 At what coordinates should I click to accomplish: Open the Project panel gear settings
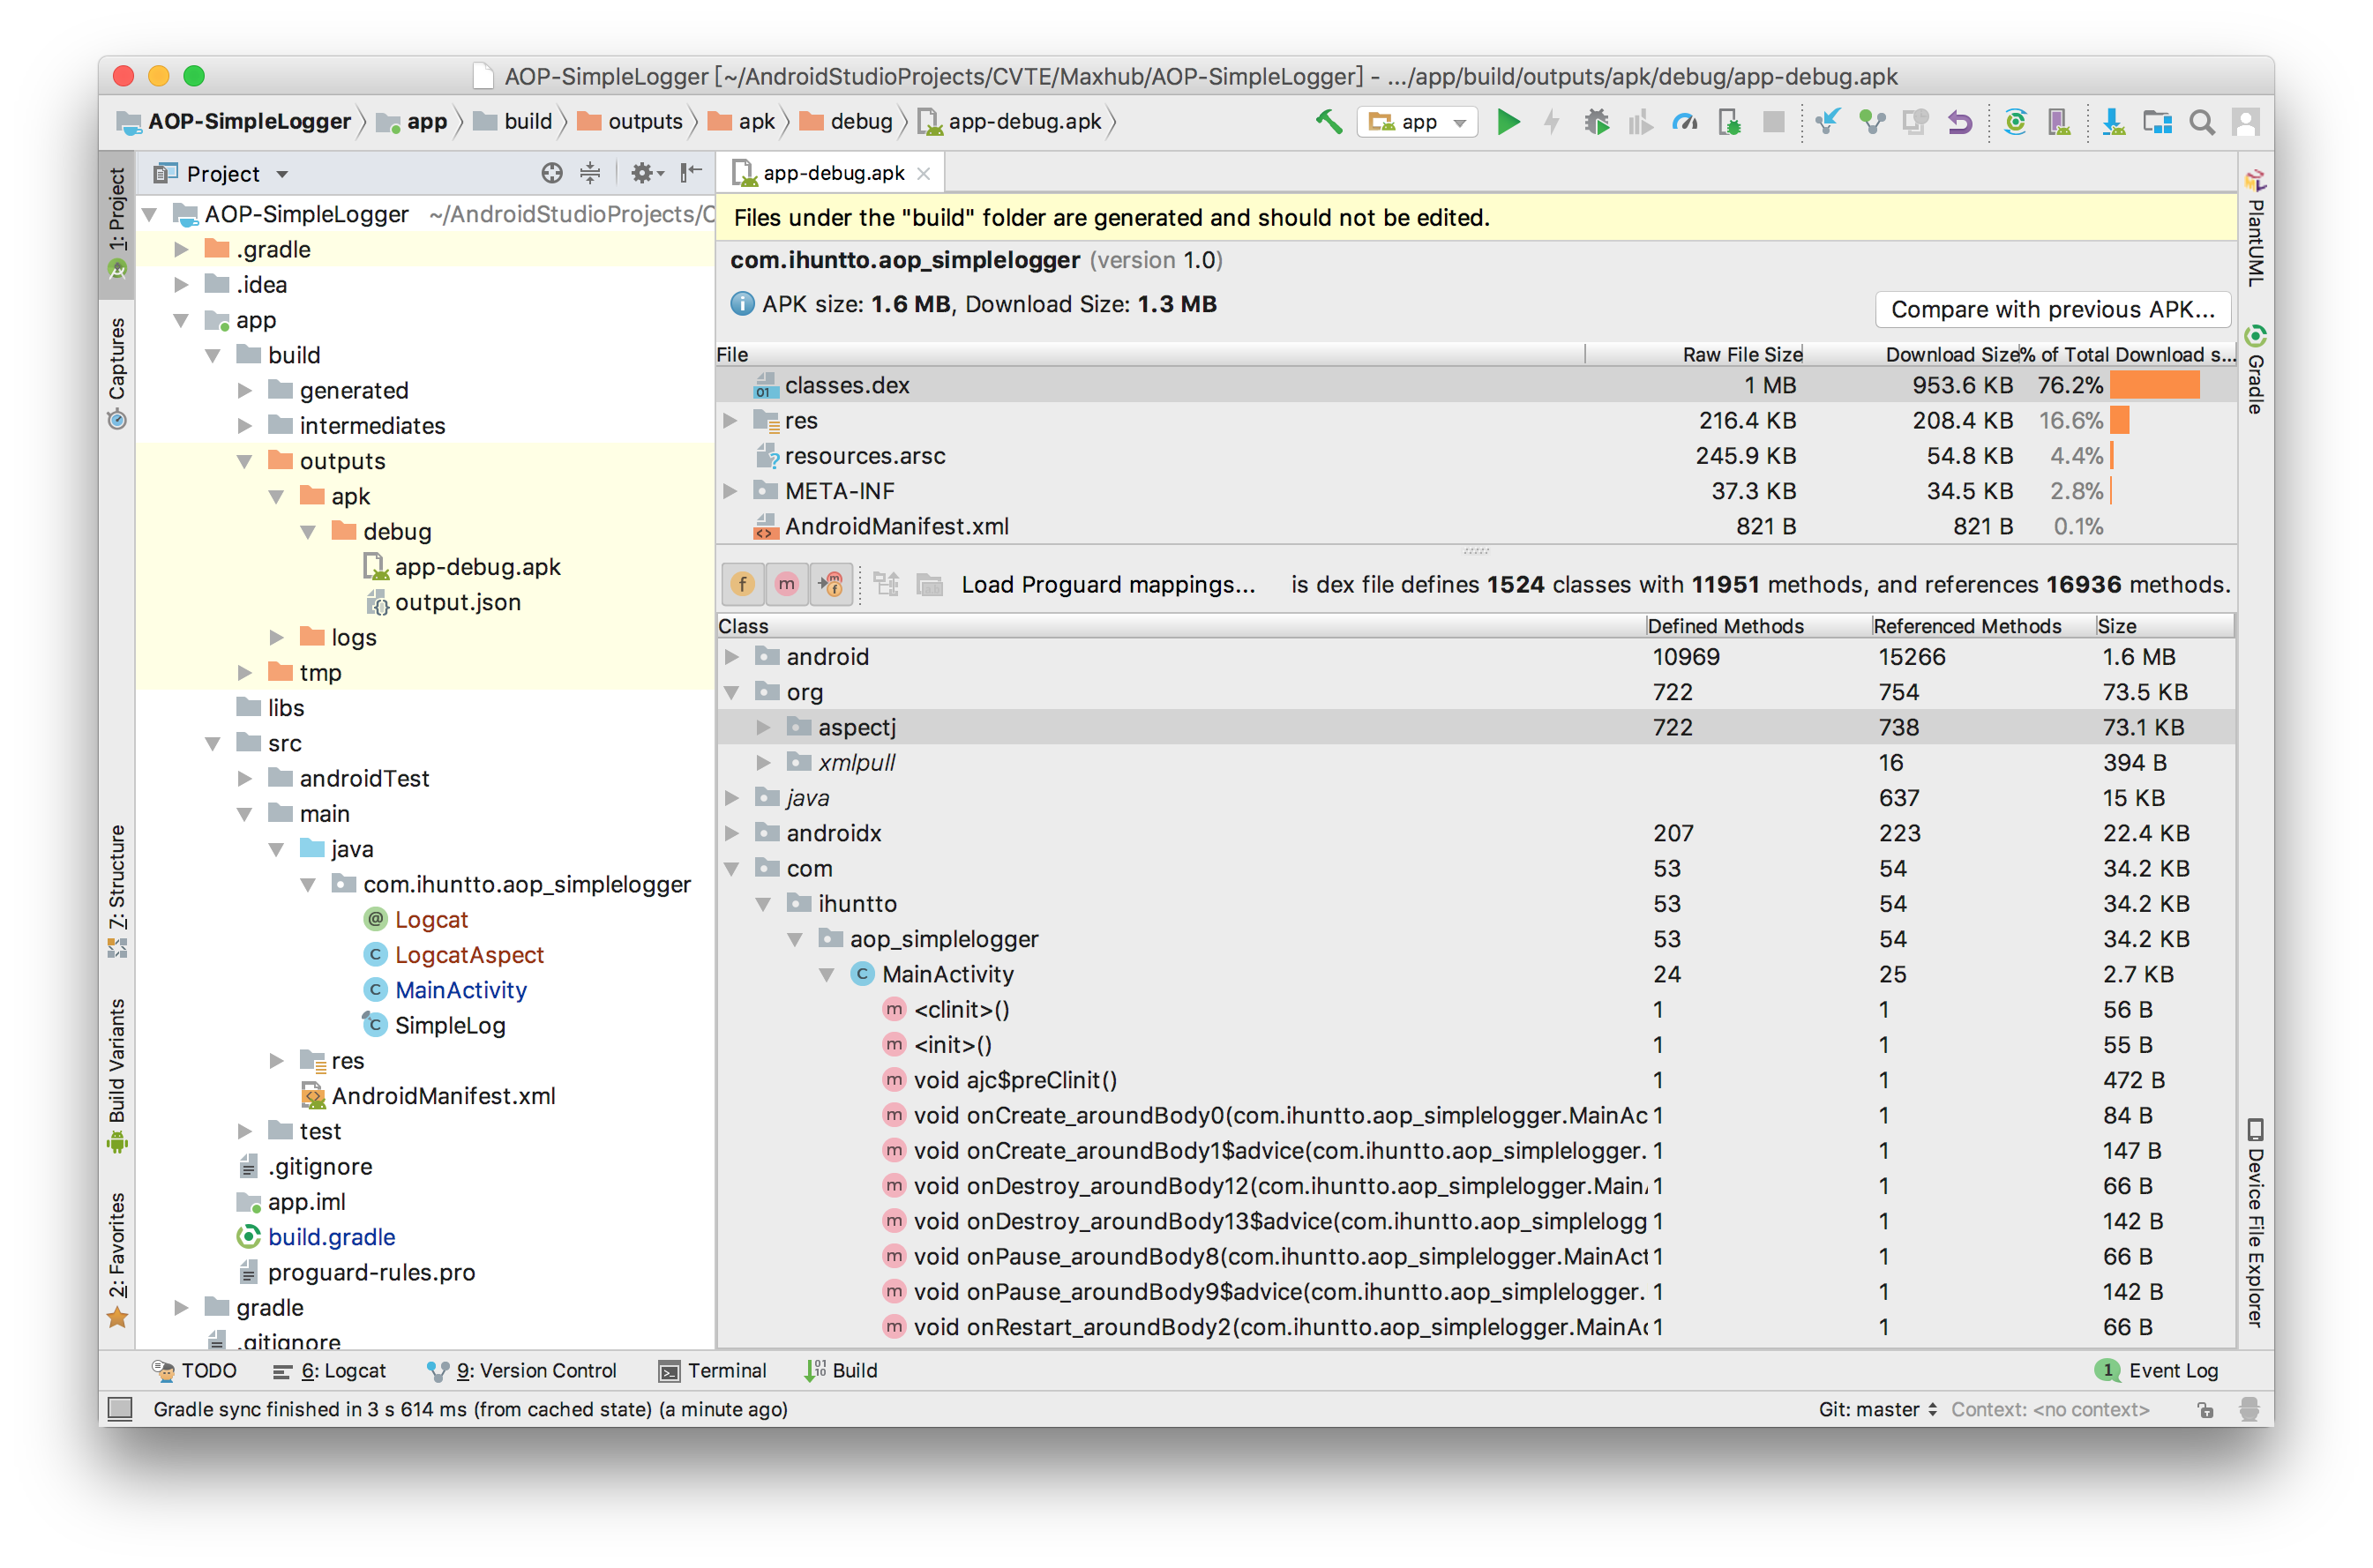(646, 173)
